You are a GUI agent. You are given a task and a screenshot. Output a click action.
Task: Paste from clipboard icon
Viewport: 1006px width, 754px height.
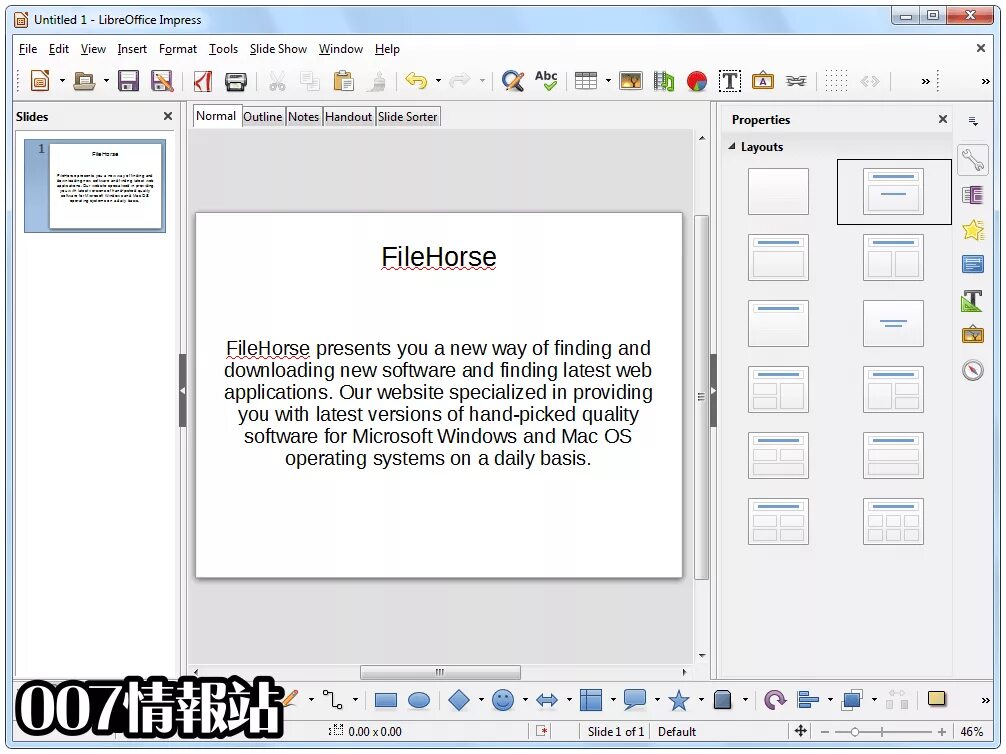pyautogui.click(x=343, y=81)
